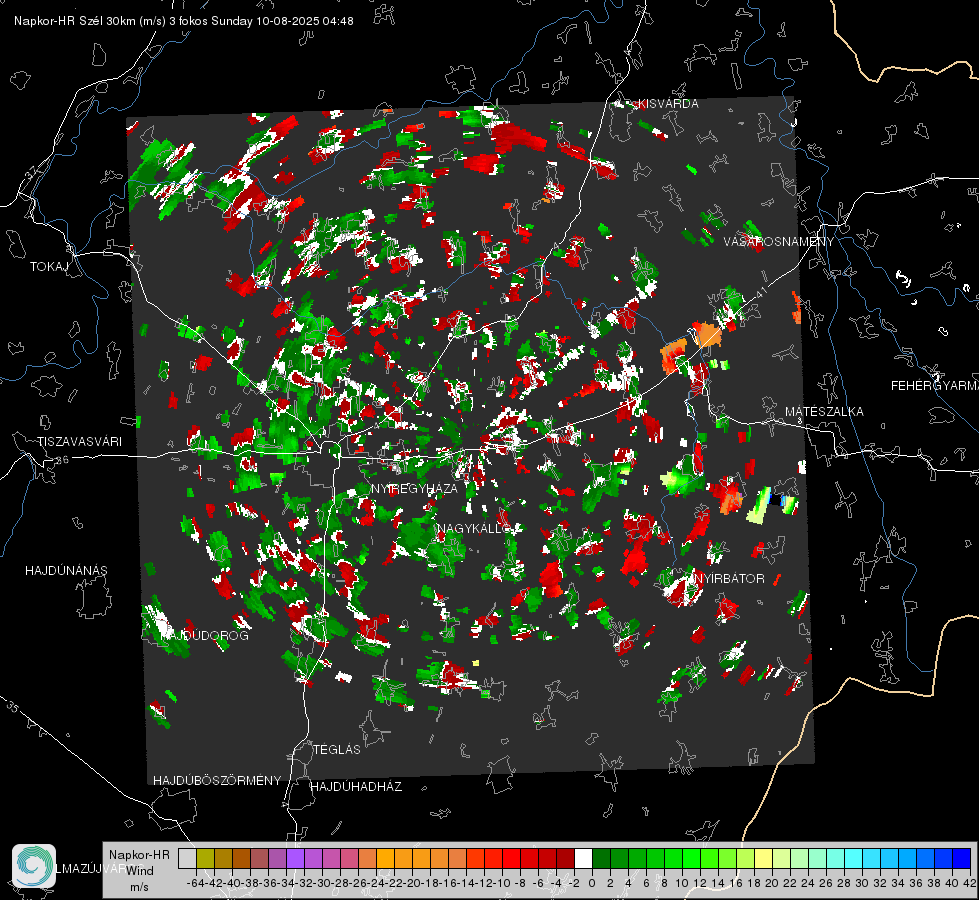Image resolution: width=979 pixels, height=900 pixels.
Task: Click the HAJDÚDOROG town label
Action: pyautogui.click(x=205, y=636)
